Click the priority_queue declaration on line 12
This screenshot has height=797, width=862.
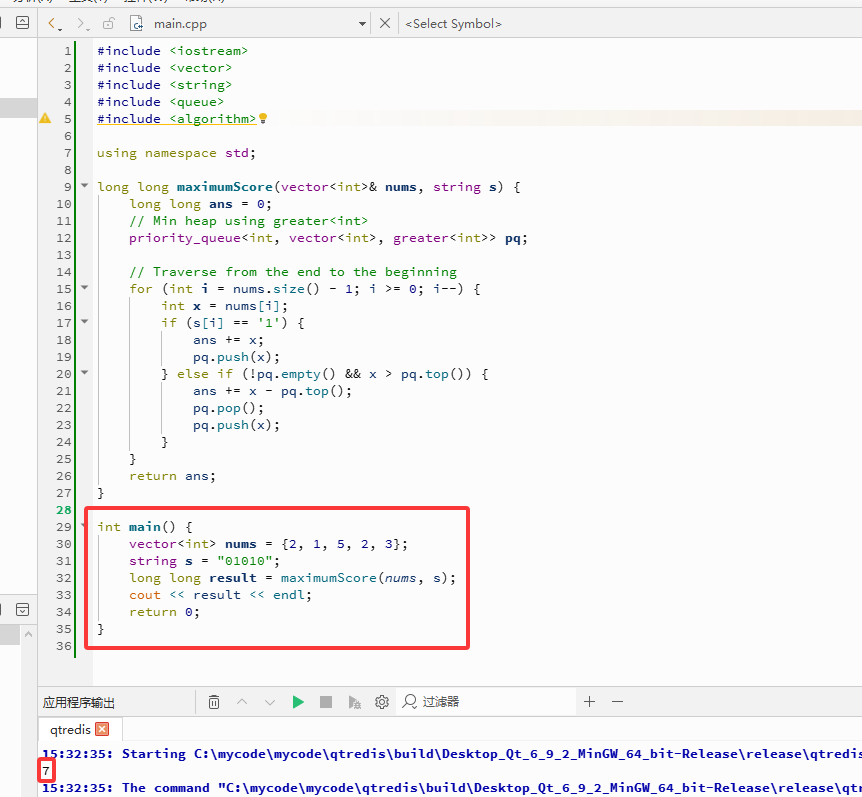pos(328,238)
